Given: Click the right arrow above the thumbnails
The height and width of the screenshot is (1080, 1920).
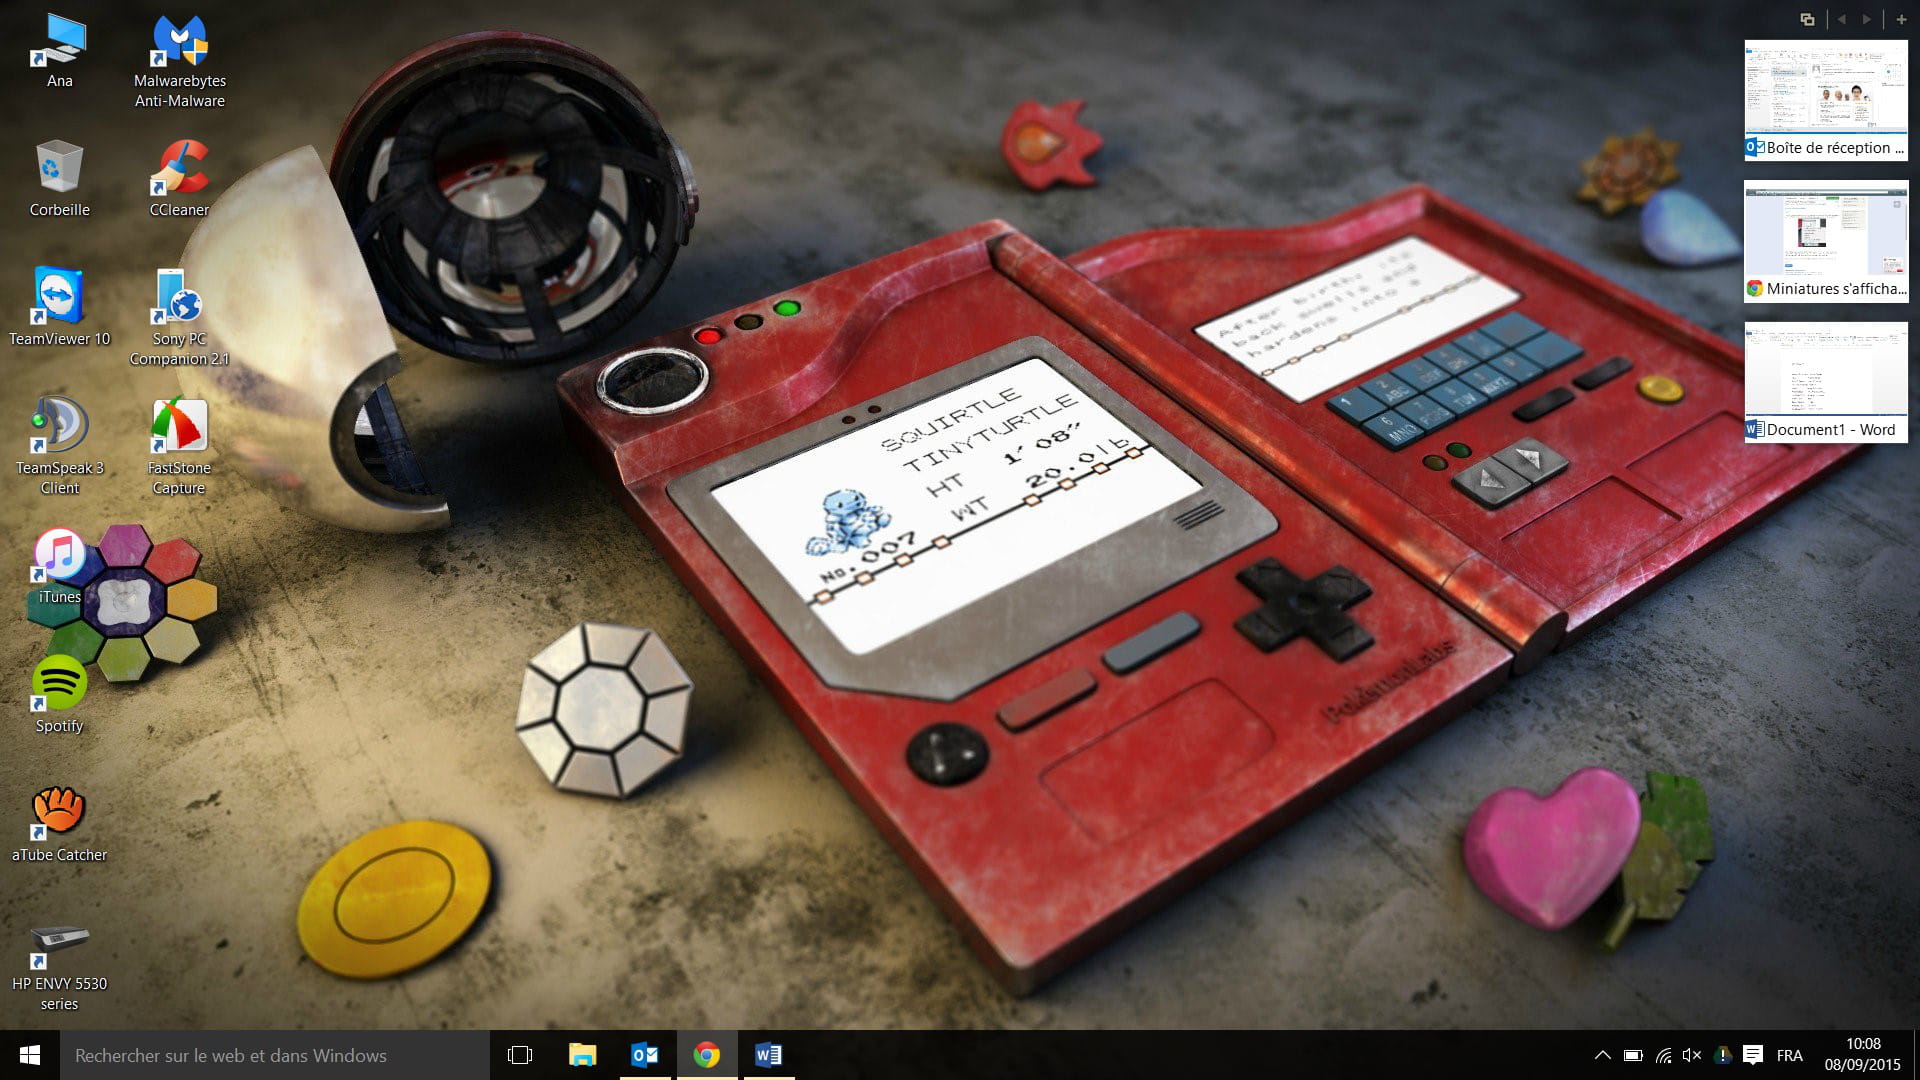Looking at the screenshot, I should click(x=1866, y=19).
